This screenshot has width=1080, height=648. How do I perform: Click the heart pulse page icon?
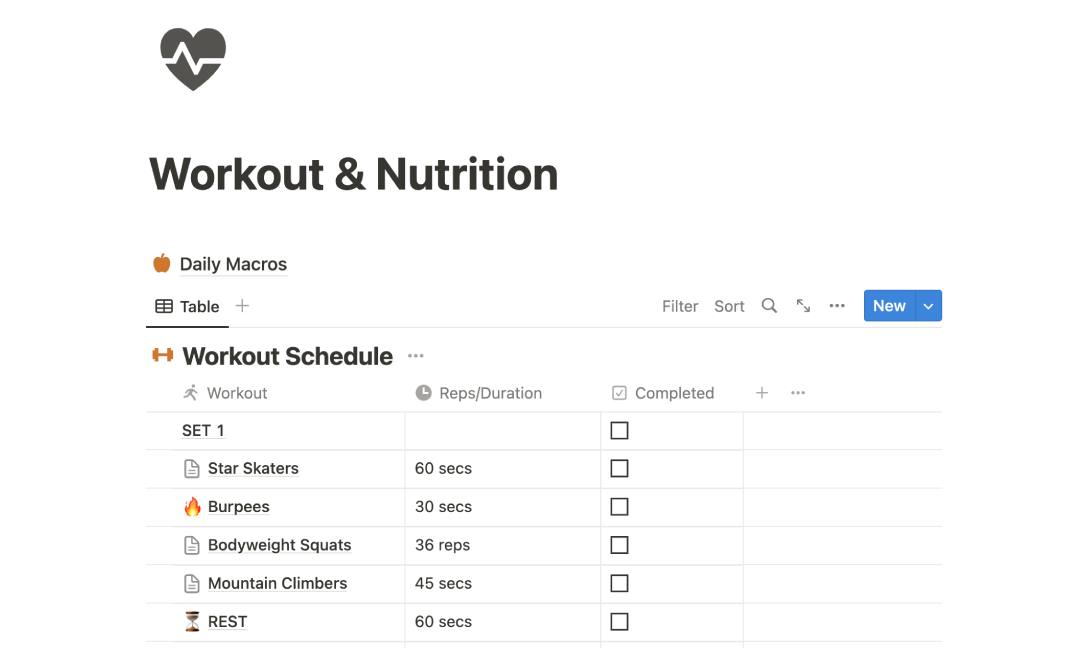pos(193,59)
